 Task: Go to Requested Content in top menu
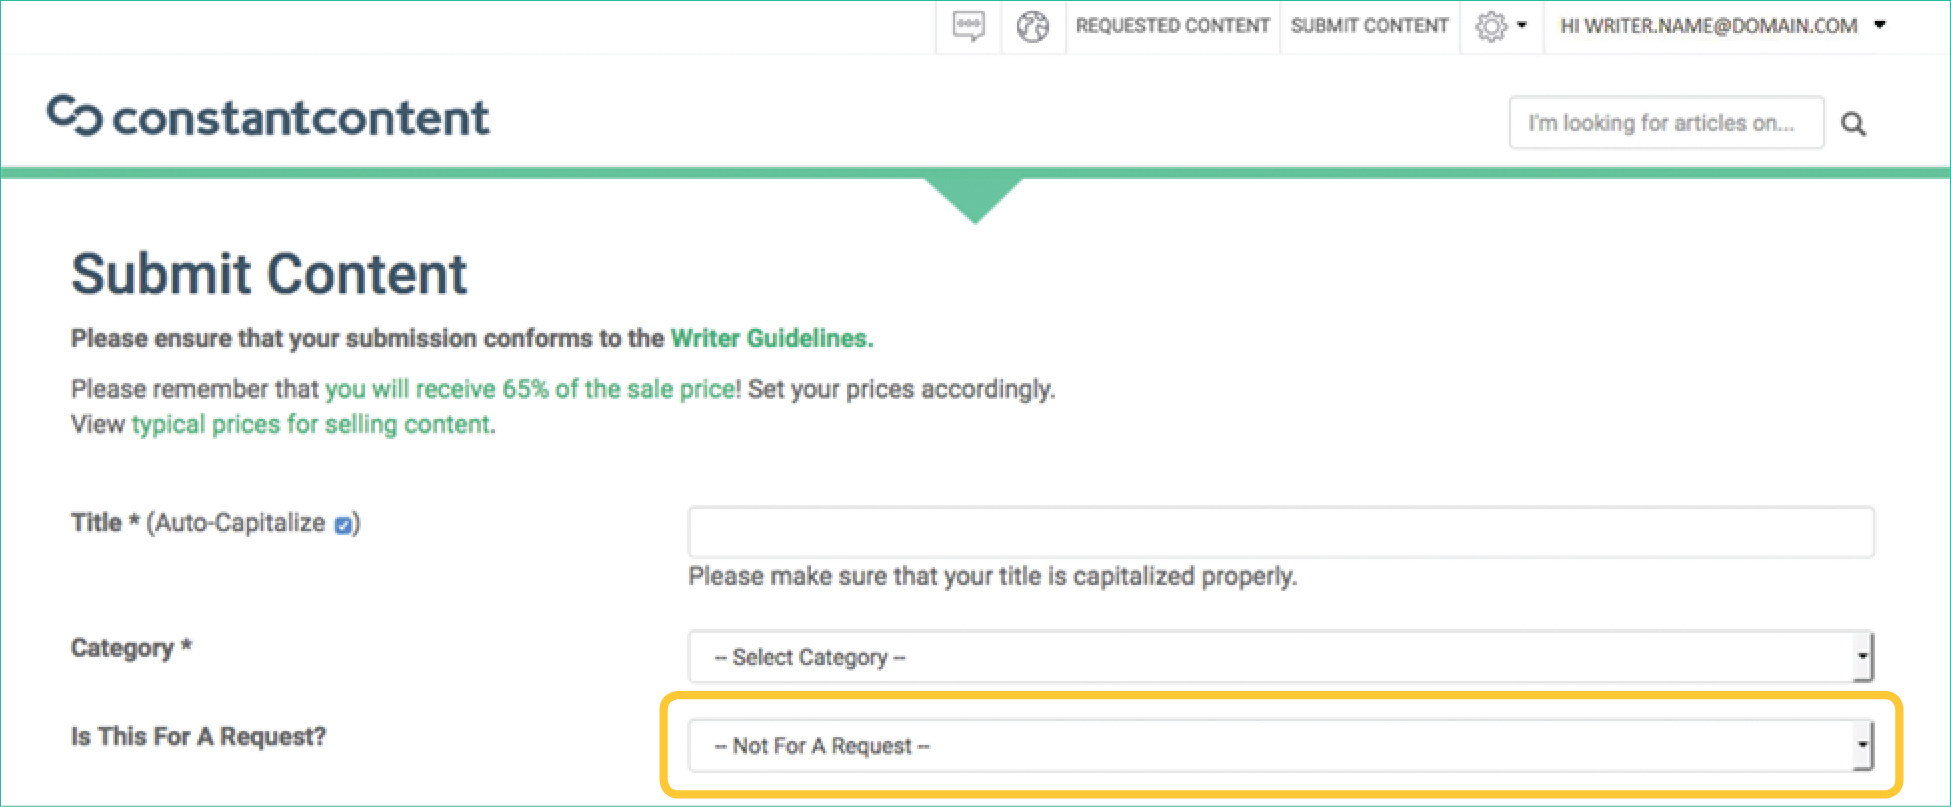(x=1172, y=26)
